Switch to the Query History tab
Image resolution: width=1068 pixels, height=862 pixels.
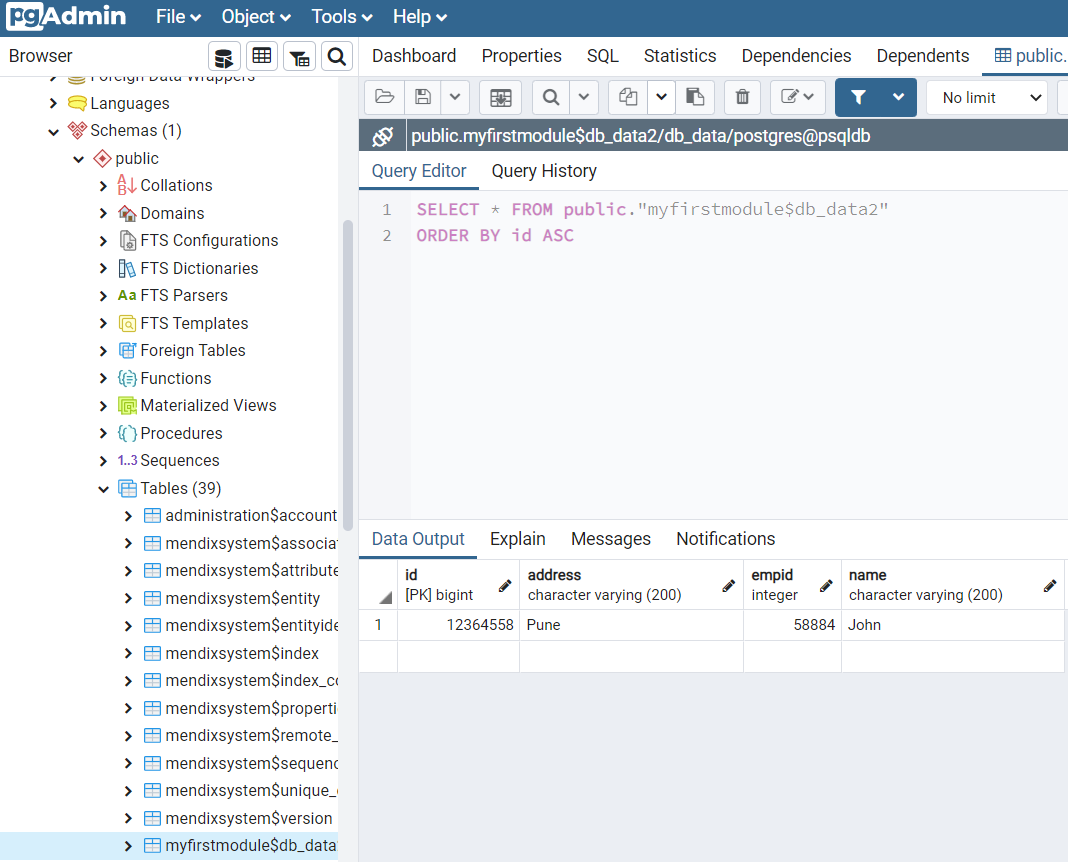[x=544, y=171]
